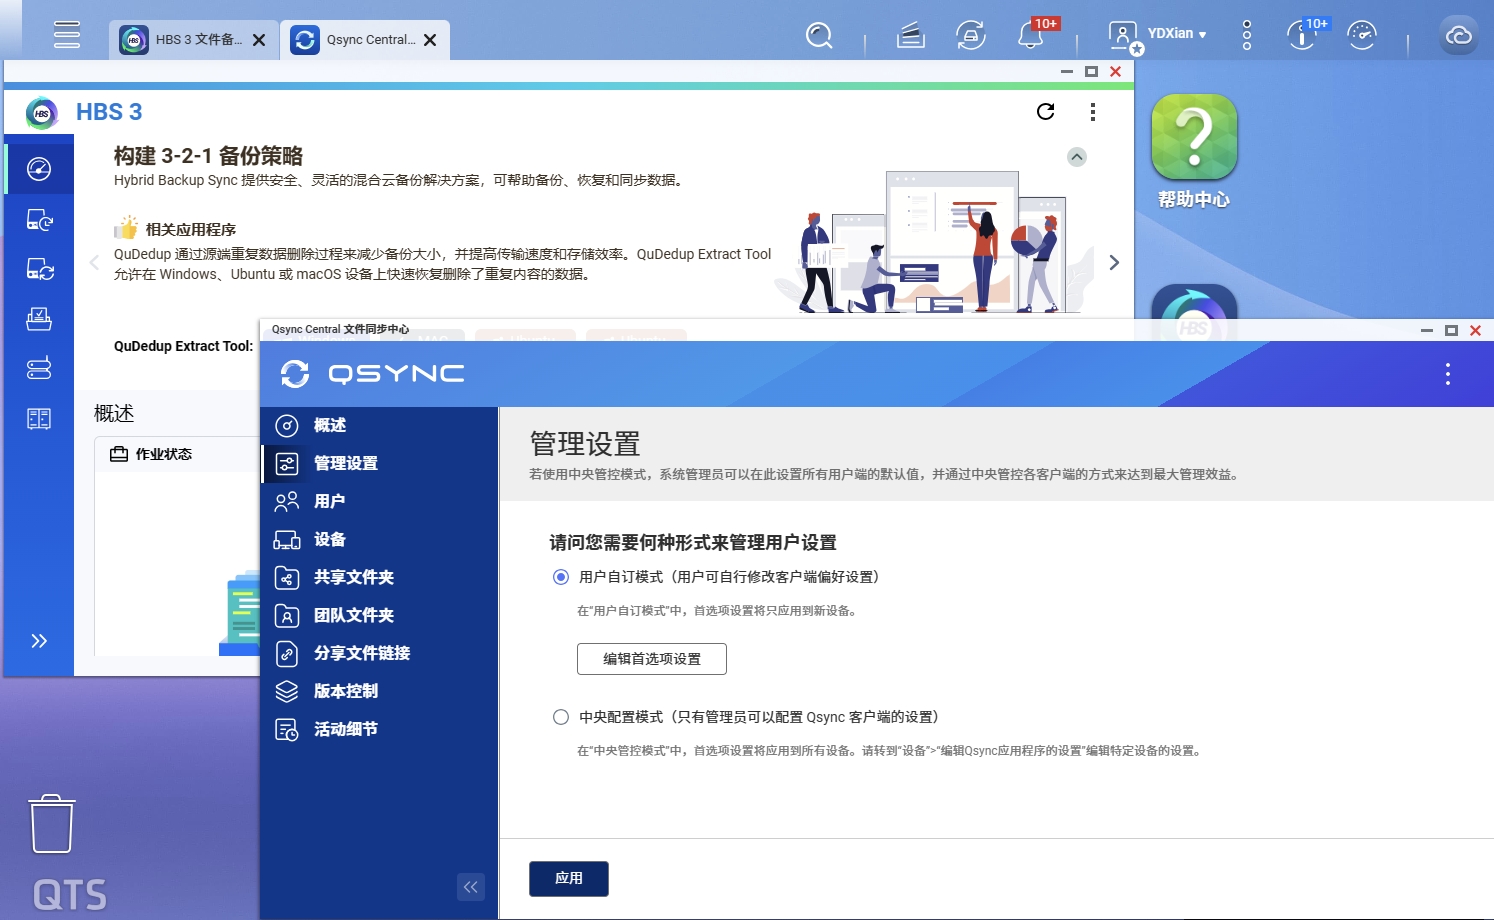
Task: Open 共享文件夹 in Qsync sidebar
Action: tap(379, 578)
